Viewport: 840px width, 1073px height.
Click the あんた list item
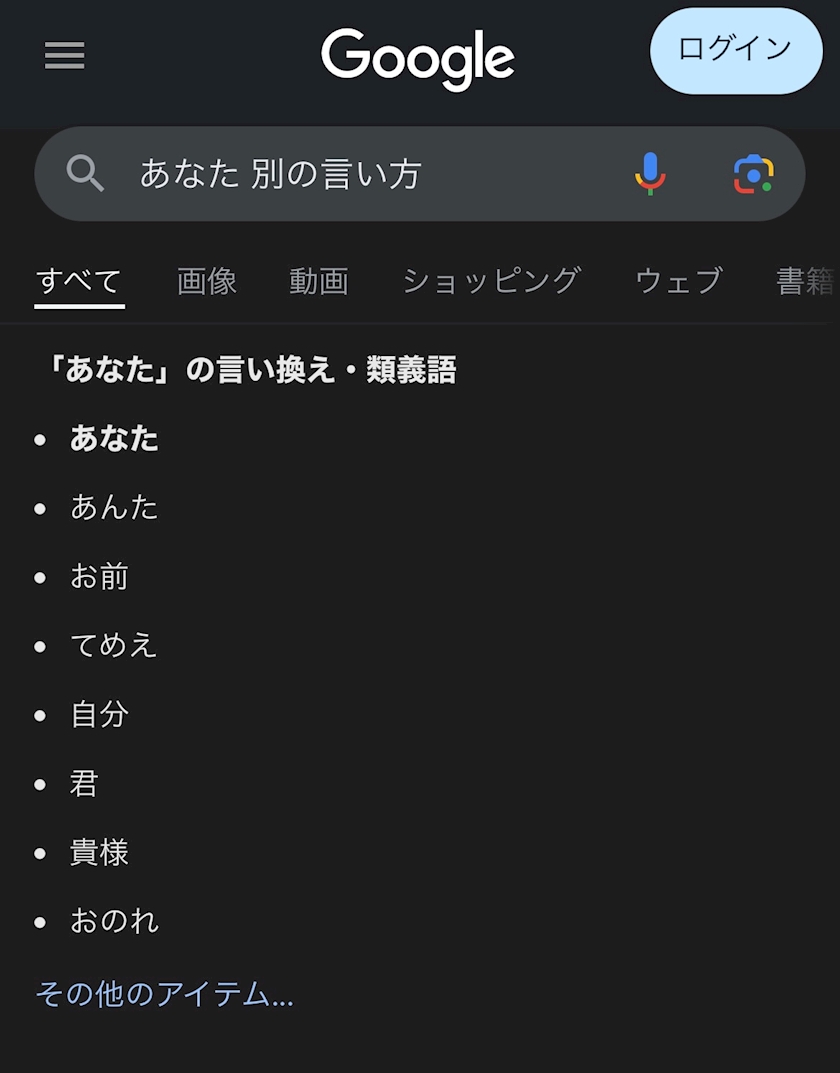click(x=114, y=508)
